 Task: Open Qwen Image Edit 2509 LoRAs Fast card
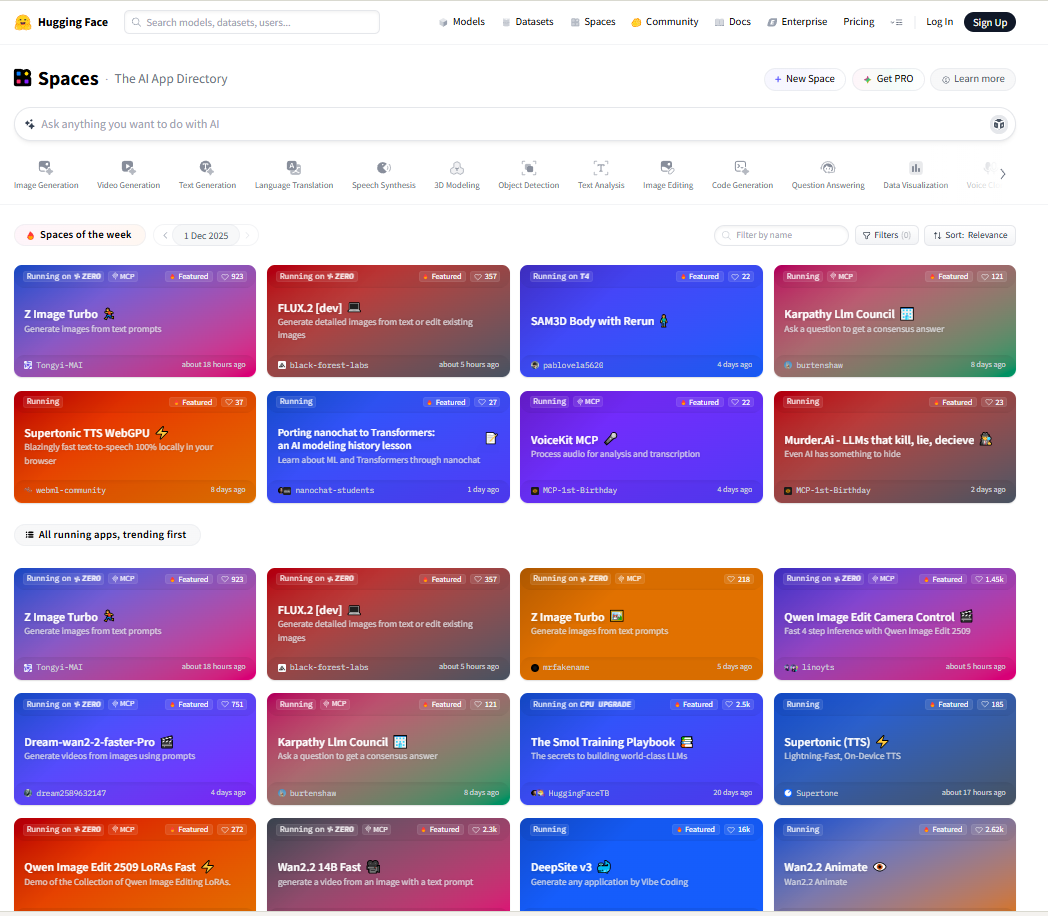[135, 865]
